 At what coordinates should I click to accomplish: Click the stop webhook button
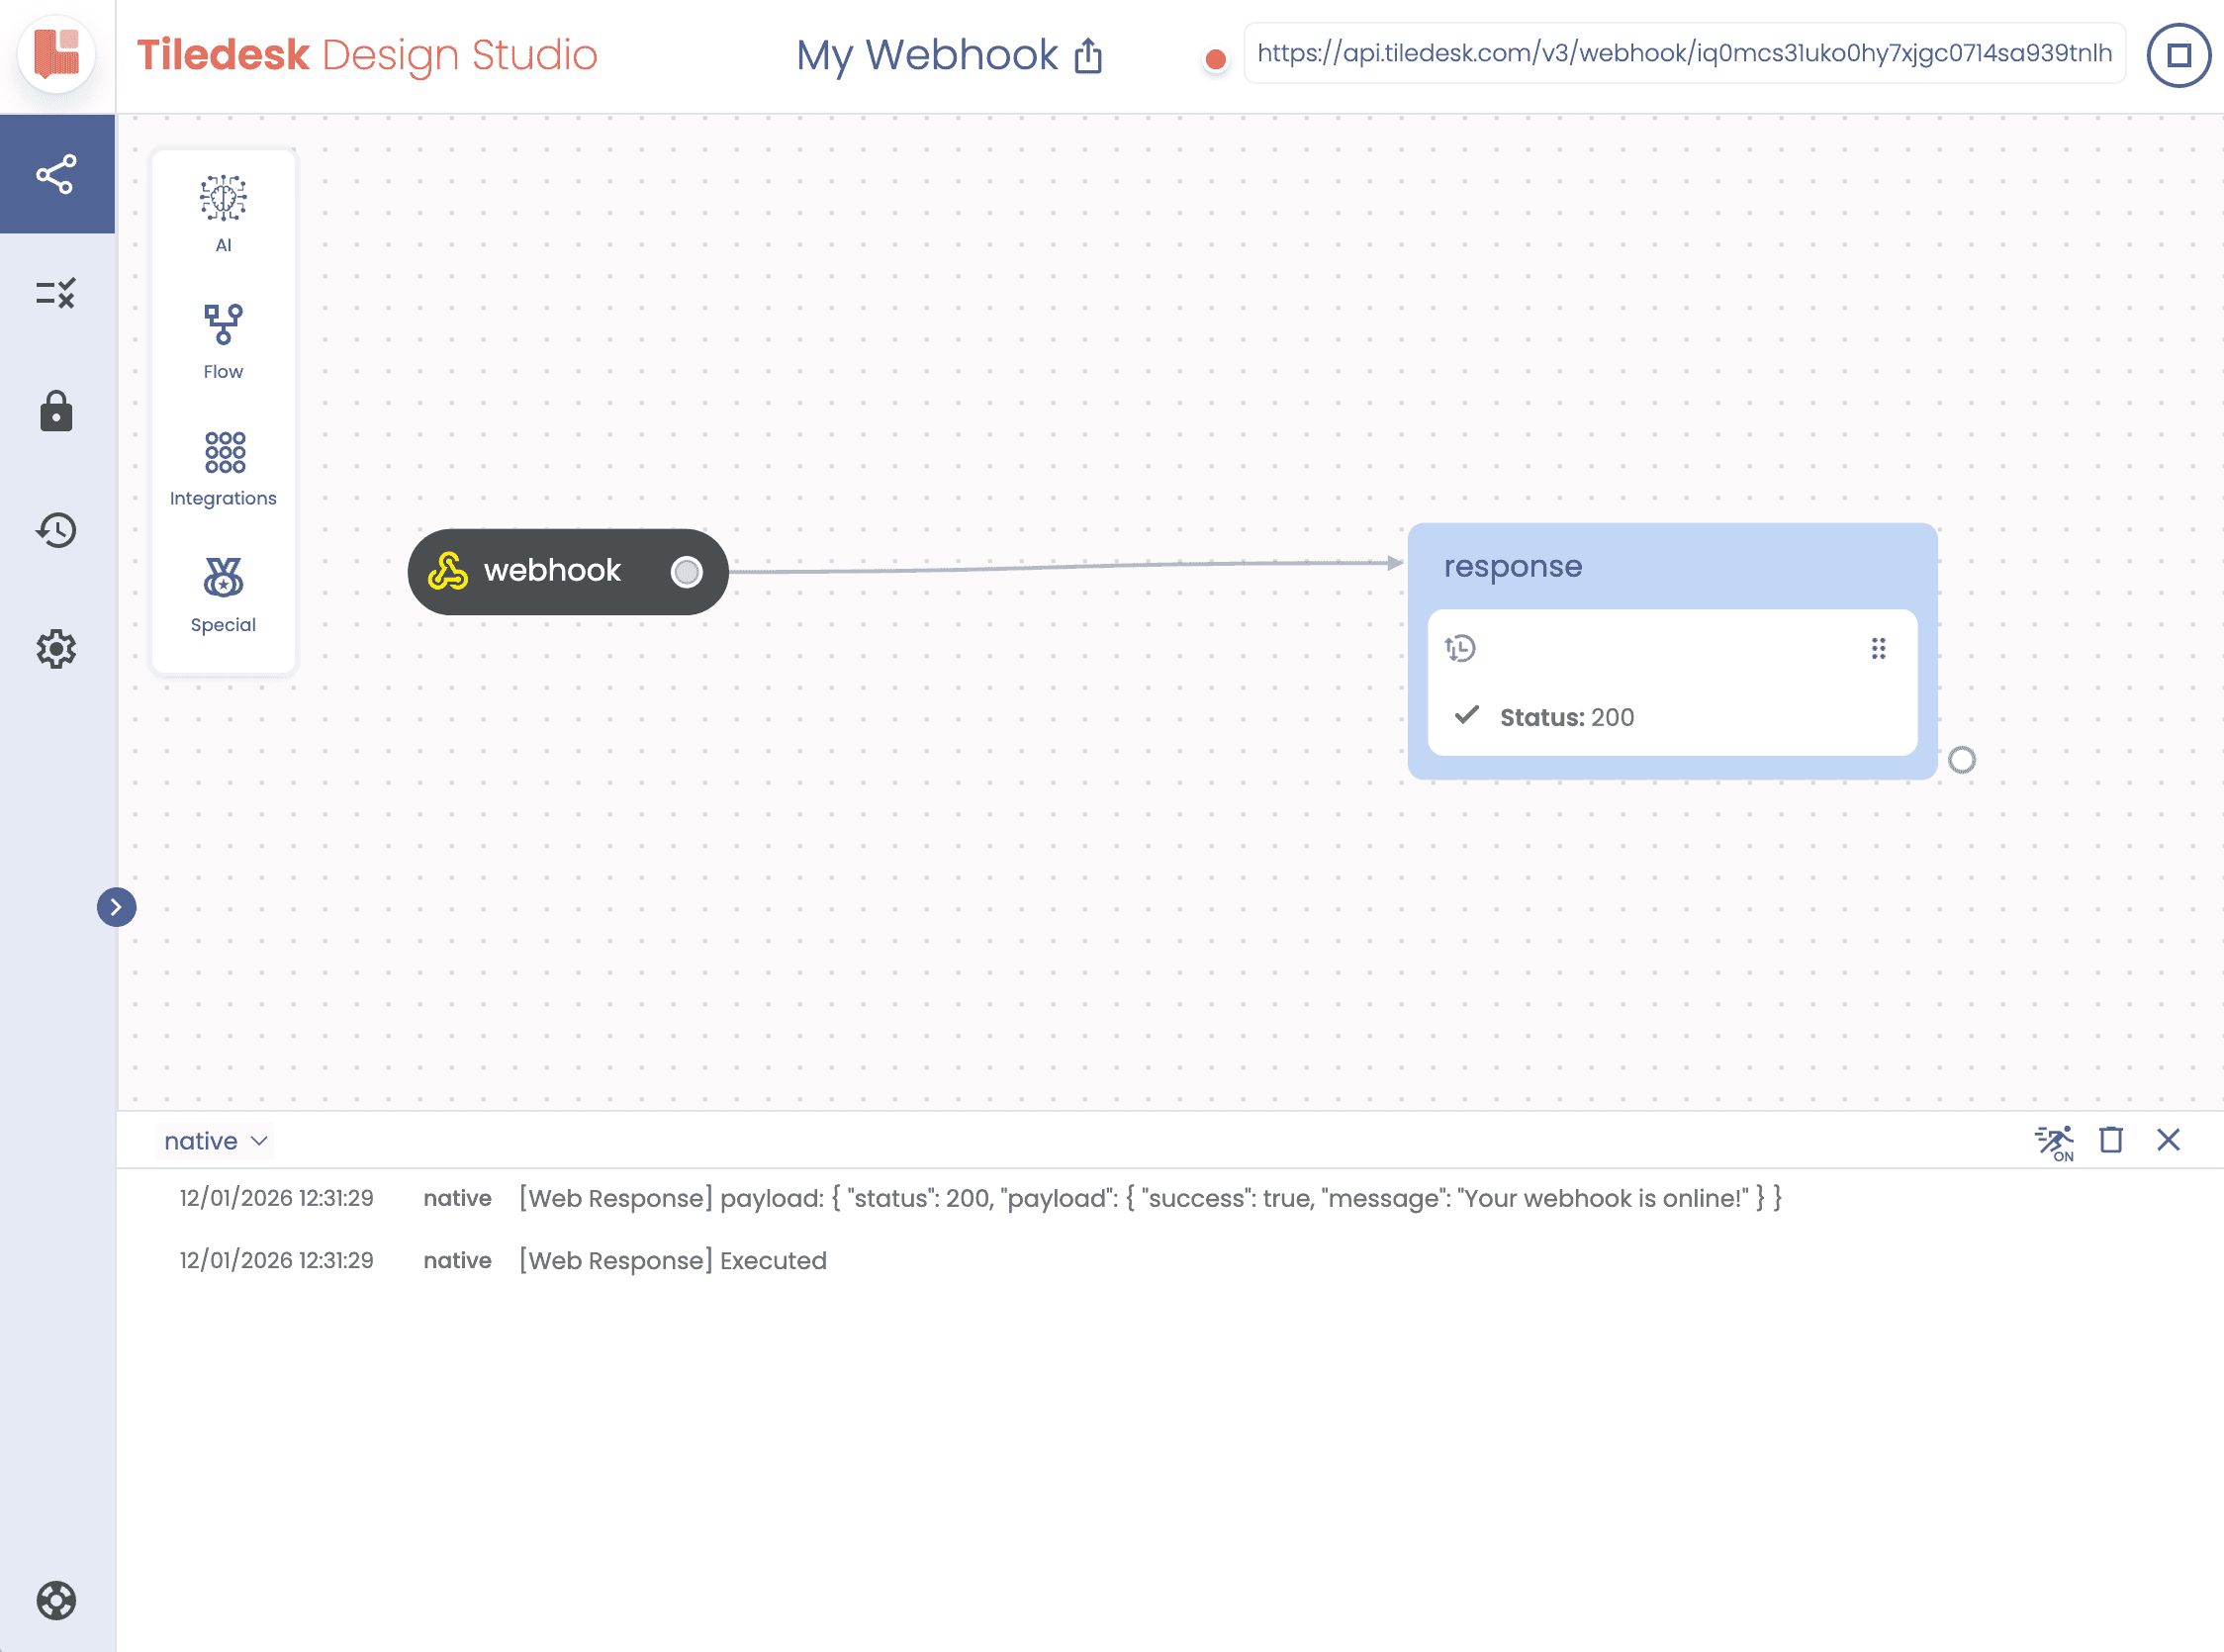coord(2179,55)
